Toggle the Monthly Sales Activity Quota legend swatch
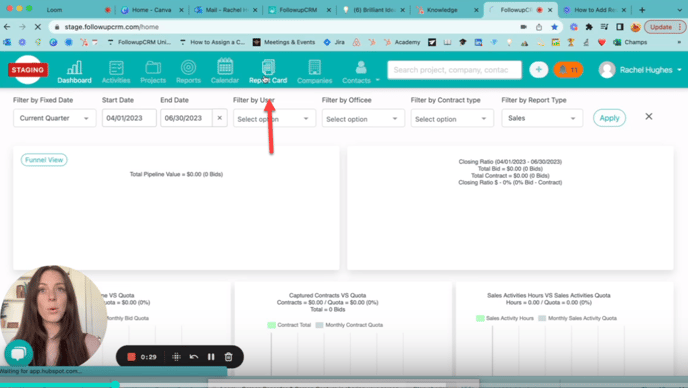 (542, 318)
